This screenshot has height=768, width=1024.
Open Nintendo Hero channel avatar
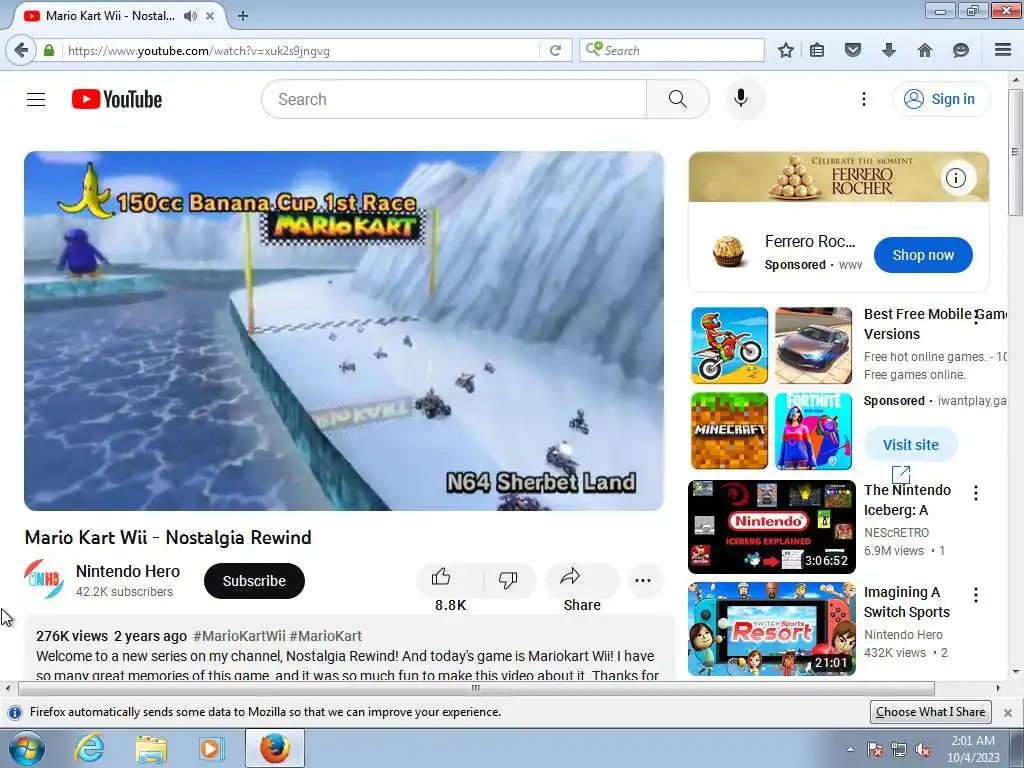point(44,579)
